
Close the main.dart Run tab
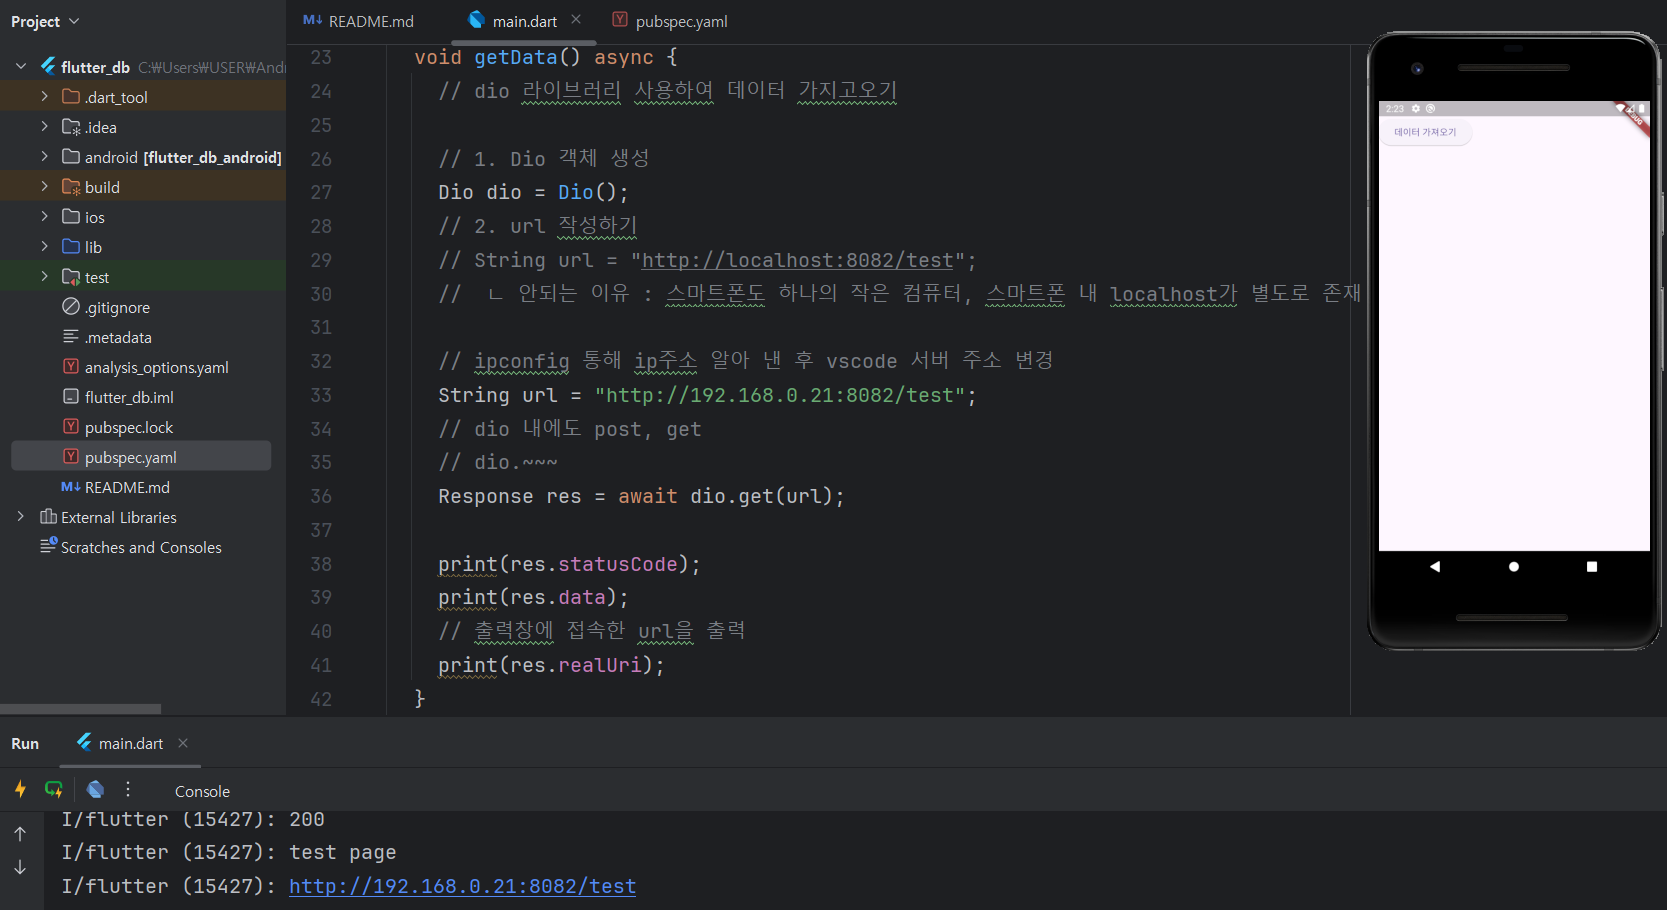click(183, 743)
